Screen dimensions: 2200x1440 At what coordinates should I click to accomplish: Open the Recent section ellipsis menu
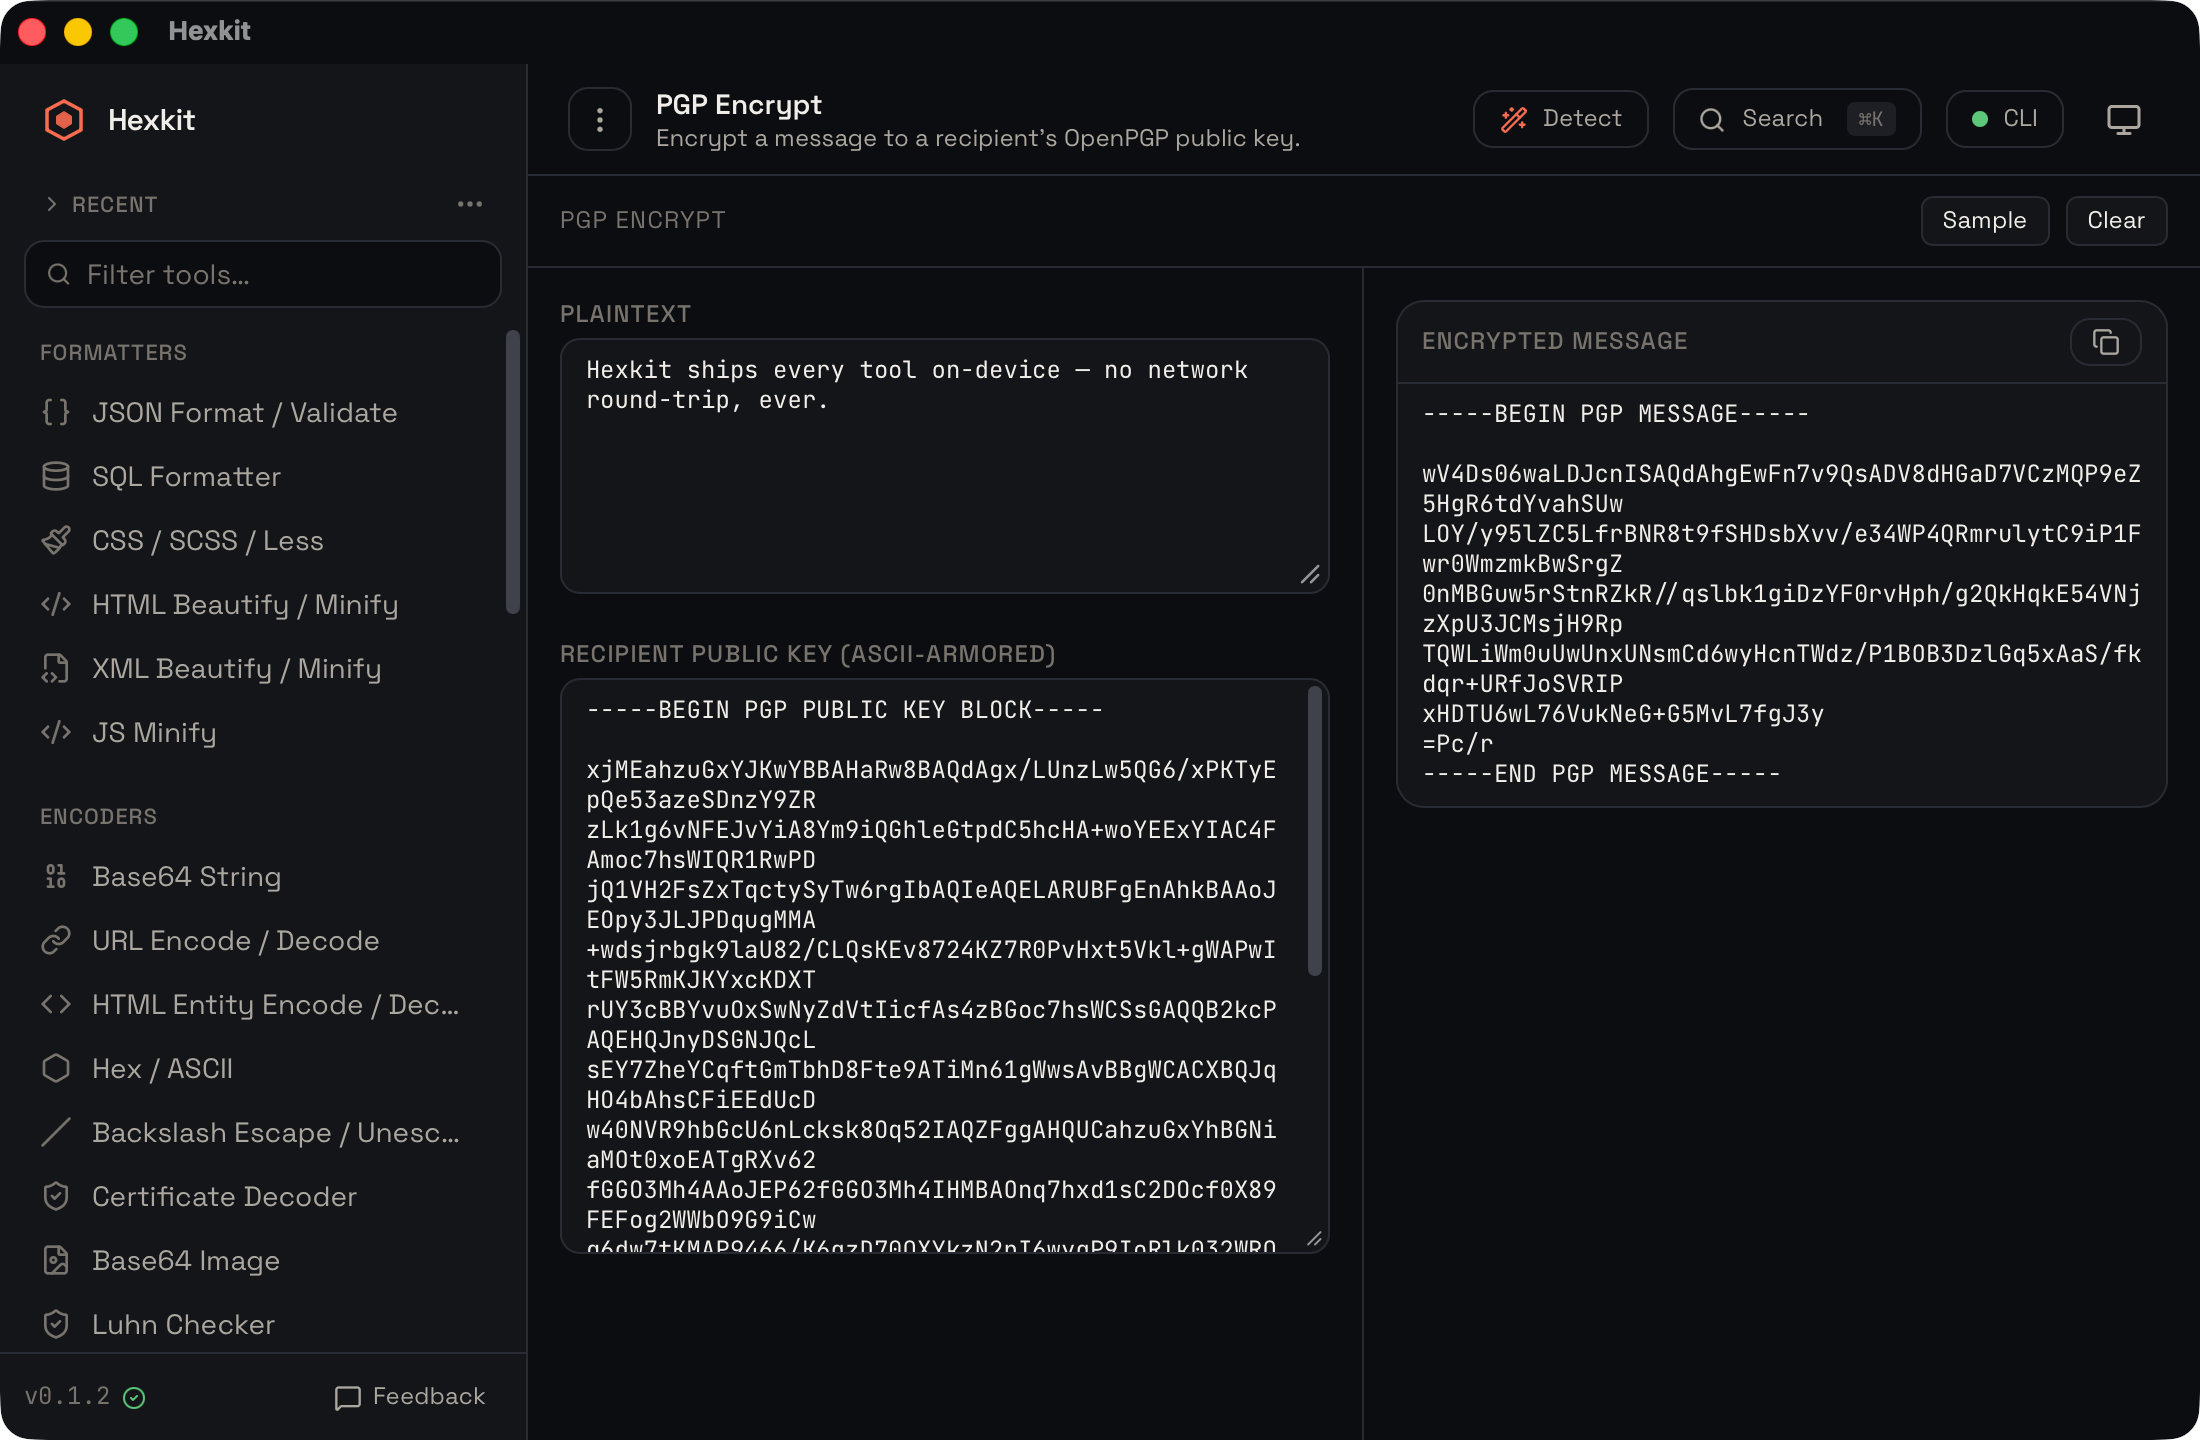[x=470, y=204]
